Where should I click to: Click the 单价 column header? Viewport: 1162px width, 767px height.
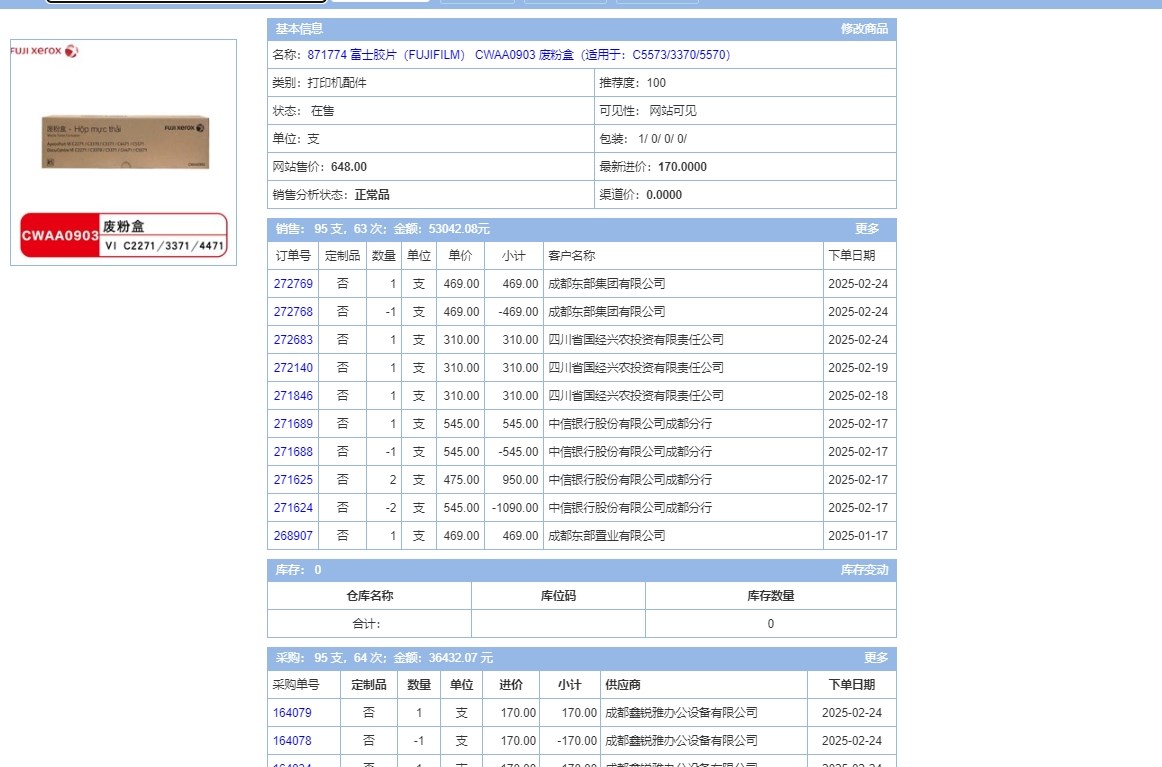point(460,256)
